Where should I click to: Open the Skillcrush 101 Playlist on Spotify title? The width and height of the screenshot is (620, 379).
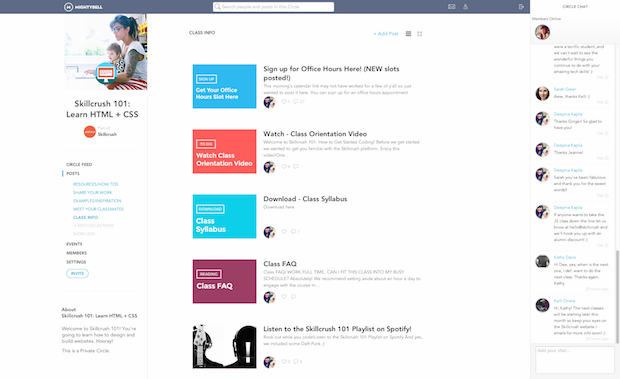click(x=337, y=329)
